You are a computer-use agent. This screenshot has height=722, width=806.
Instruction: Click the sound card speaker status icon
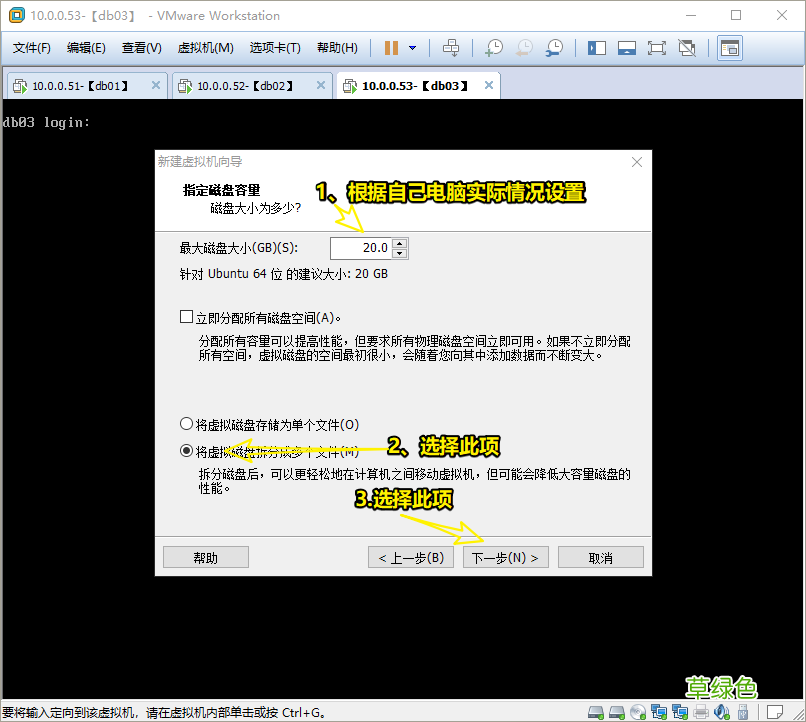pyautogui.click(x=722, y=712)
